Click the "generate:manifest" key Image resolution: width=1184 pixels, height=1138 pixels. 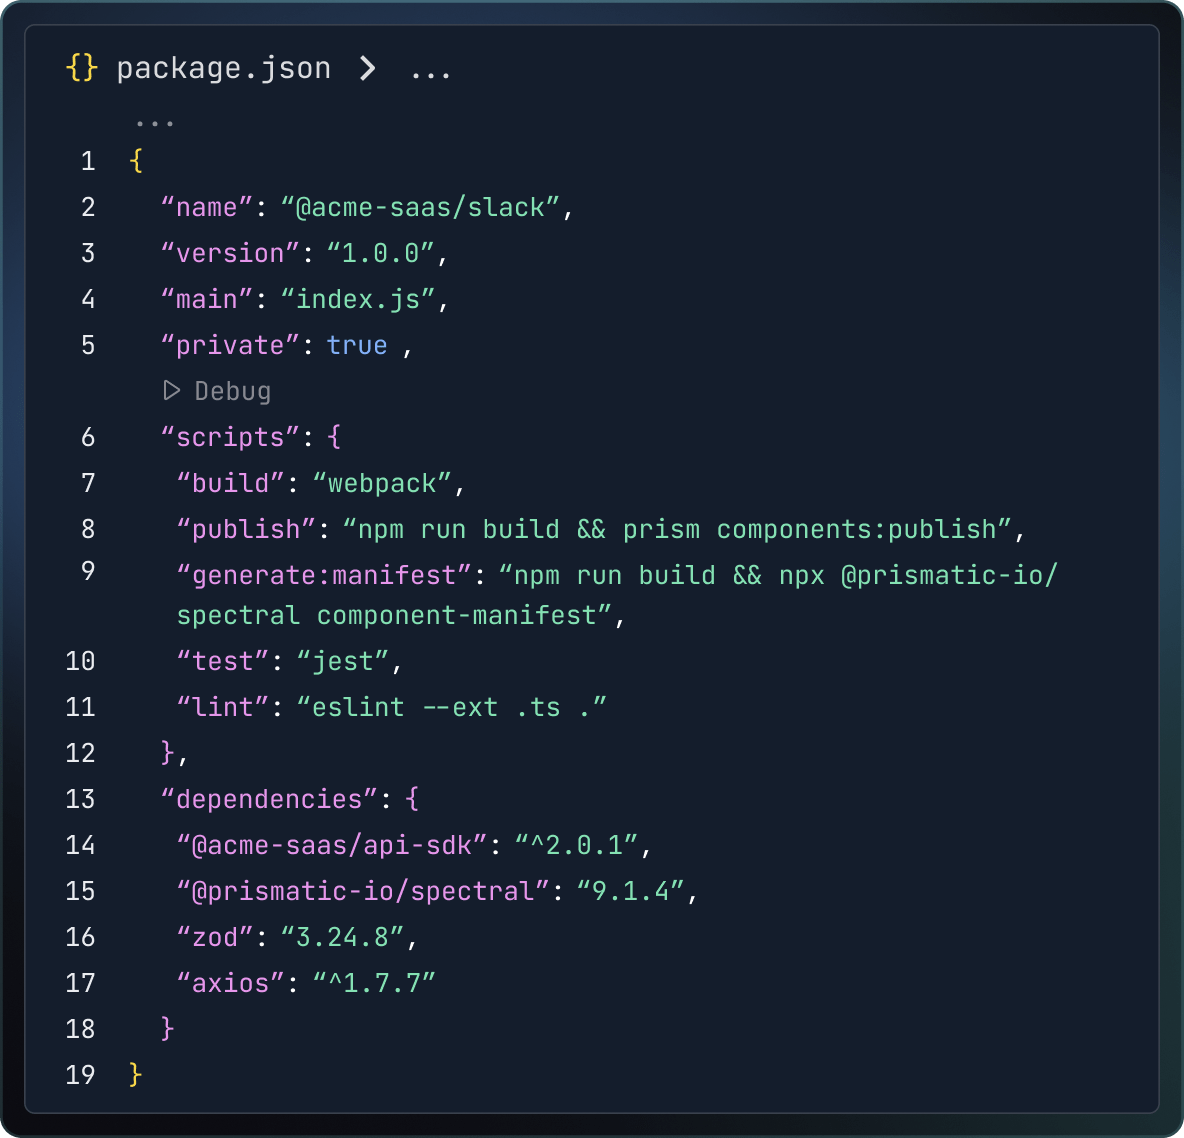323,575
